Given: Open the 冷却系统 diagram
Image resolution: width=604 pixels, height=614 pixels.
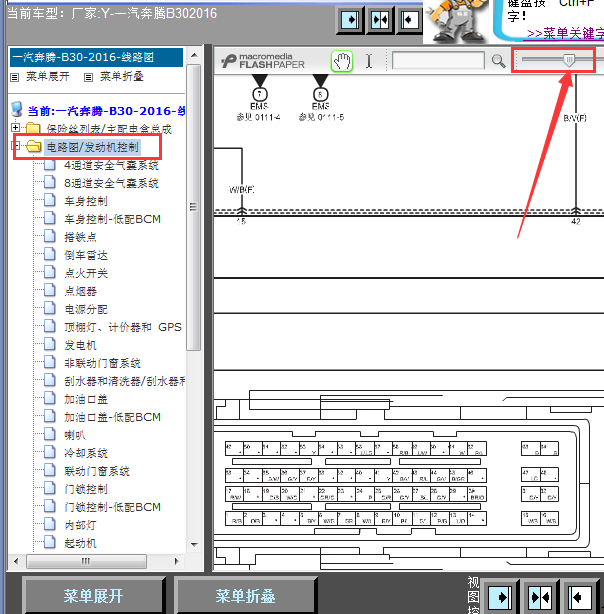Looking at the screenshot, I should 86,453.
